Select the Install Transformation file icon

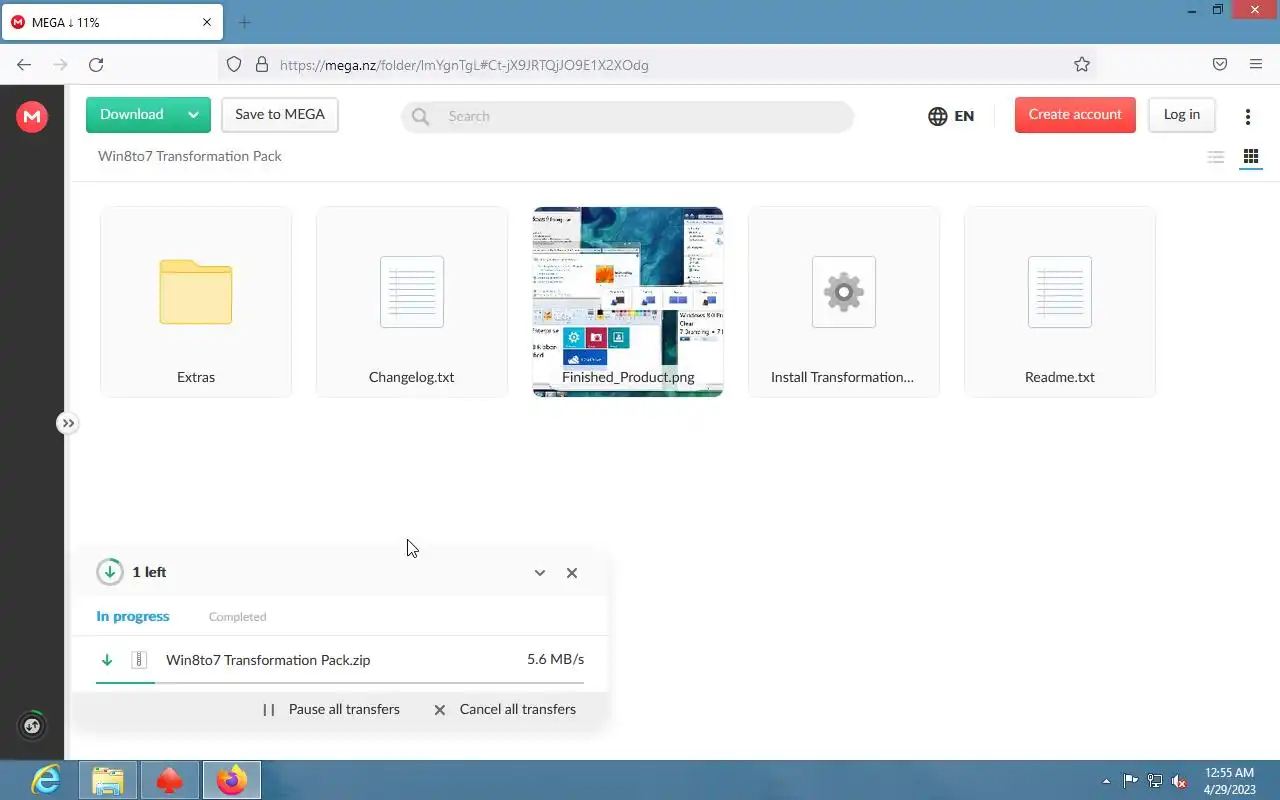844,292
